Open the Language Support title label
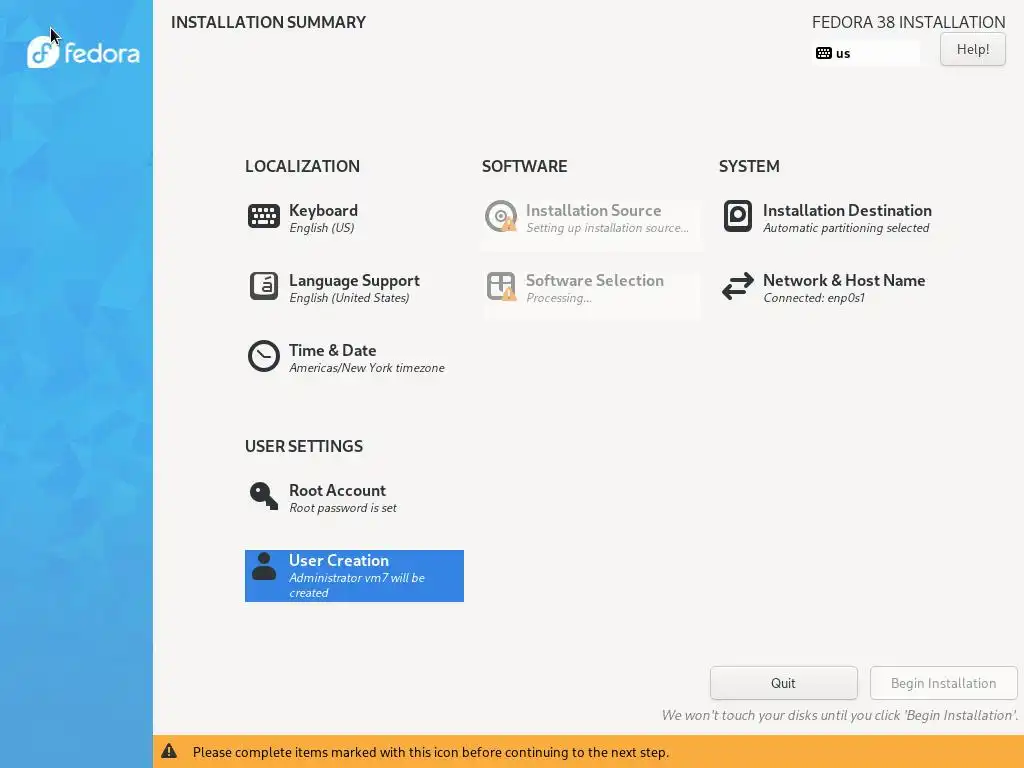This screenshot has height=768, width=1024. tap(354, 280)
